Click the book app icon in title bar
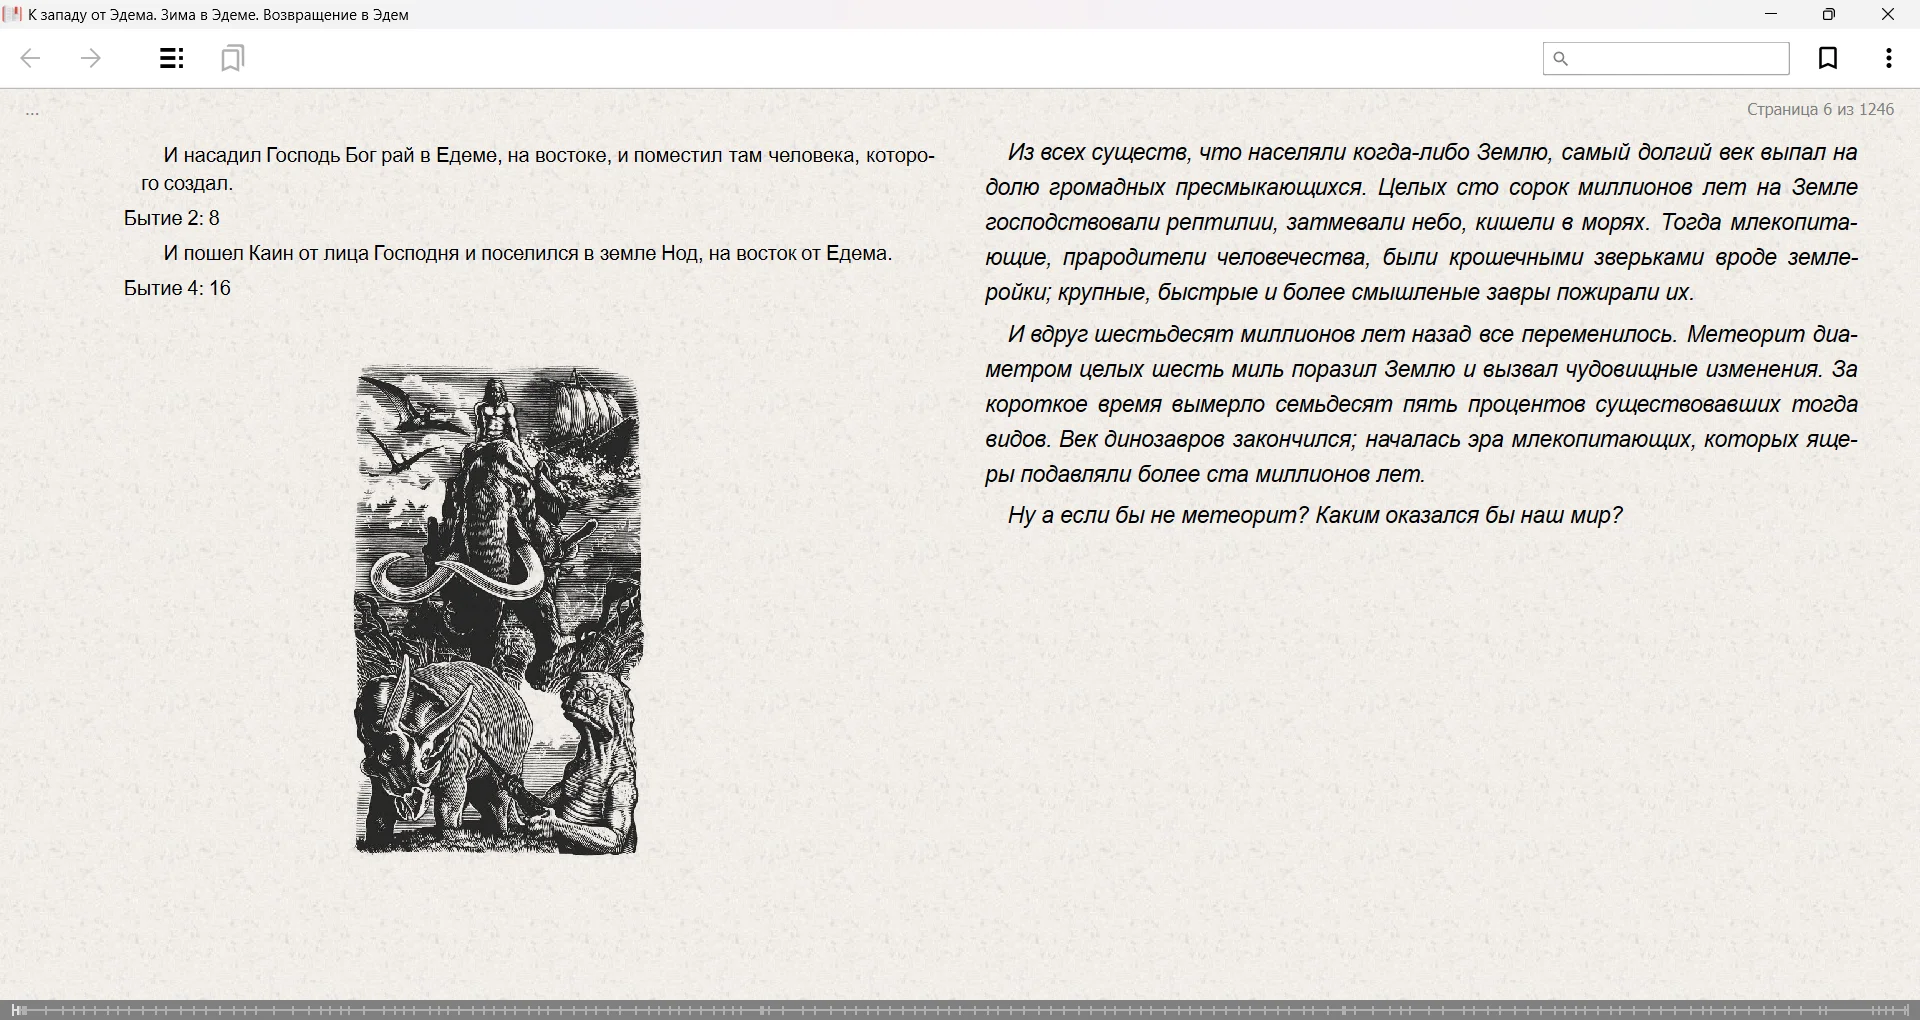Image resolution: width=1920 pixels, height=1020 pixels. pyautogui.click(x=13, y=14)
